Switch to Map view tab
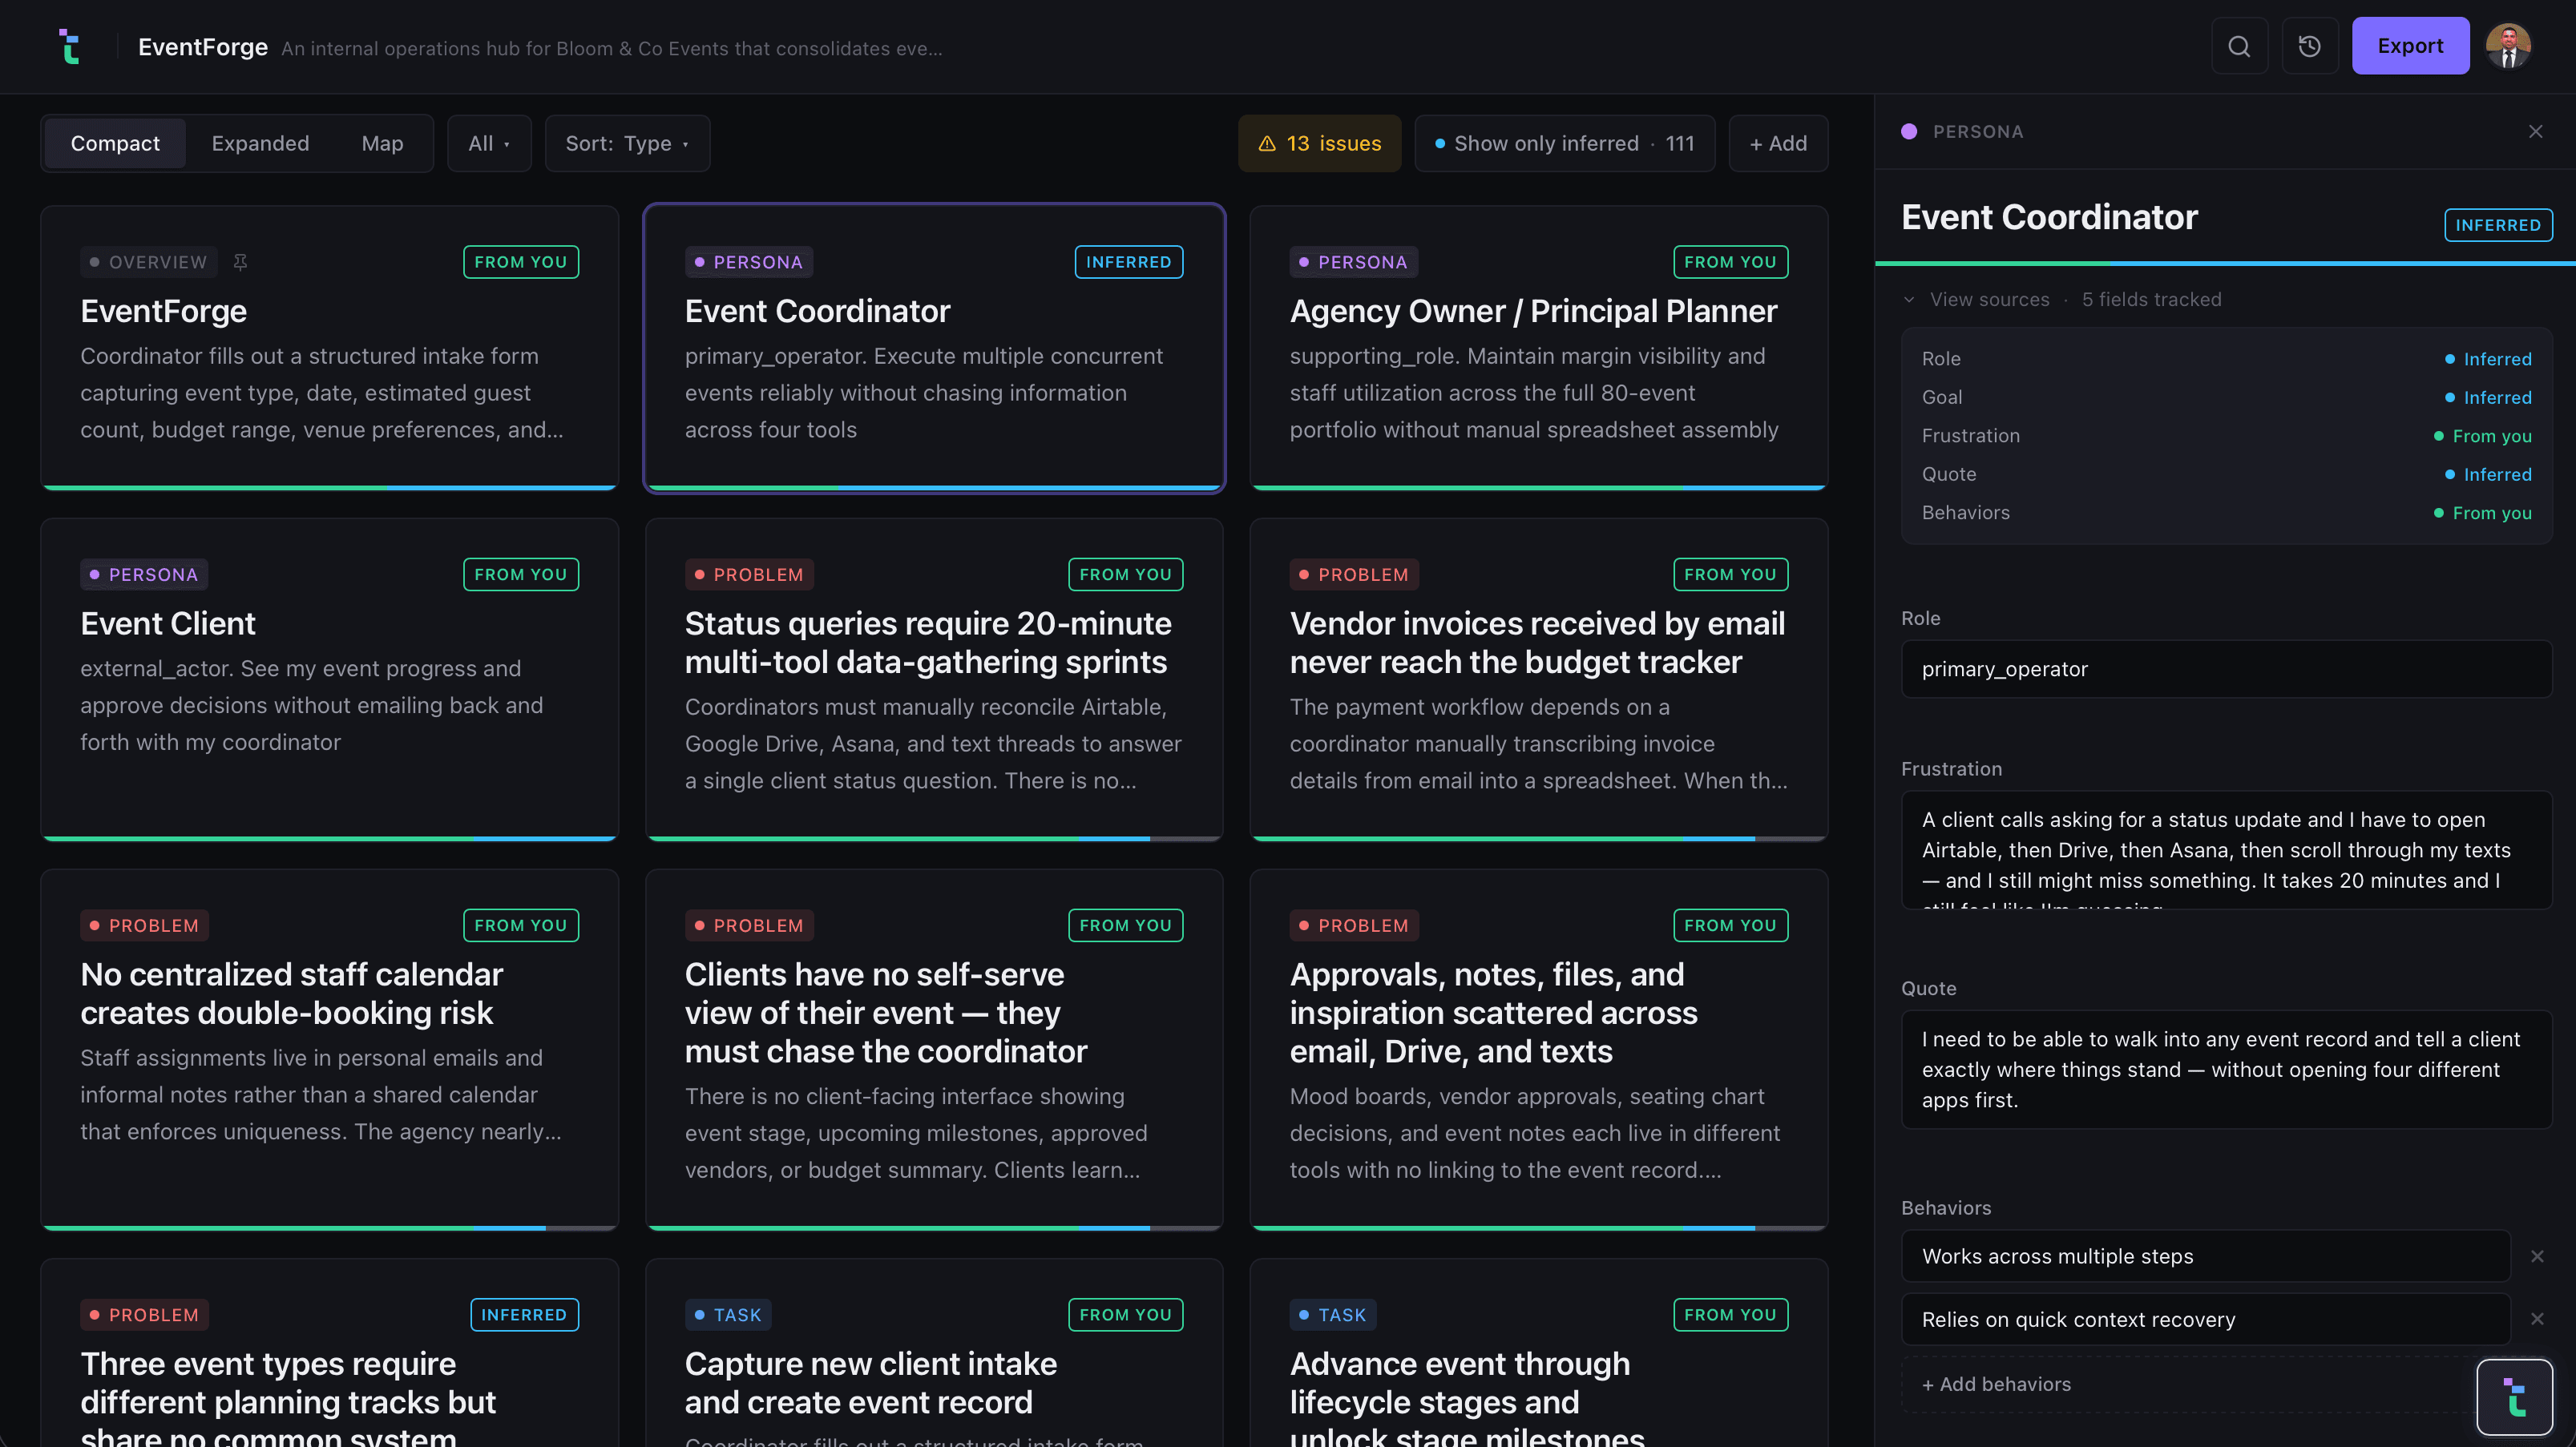Viewport: 2576px width, 1447px height. (382, 143)
